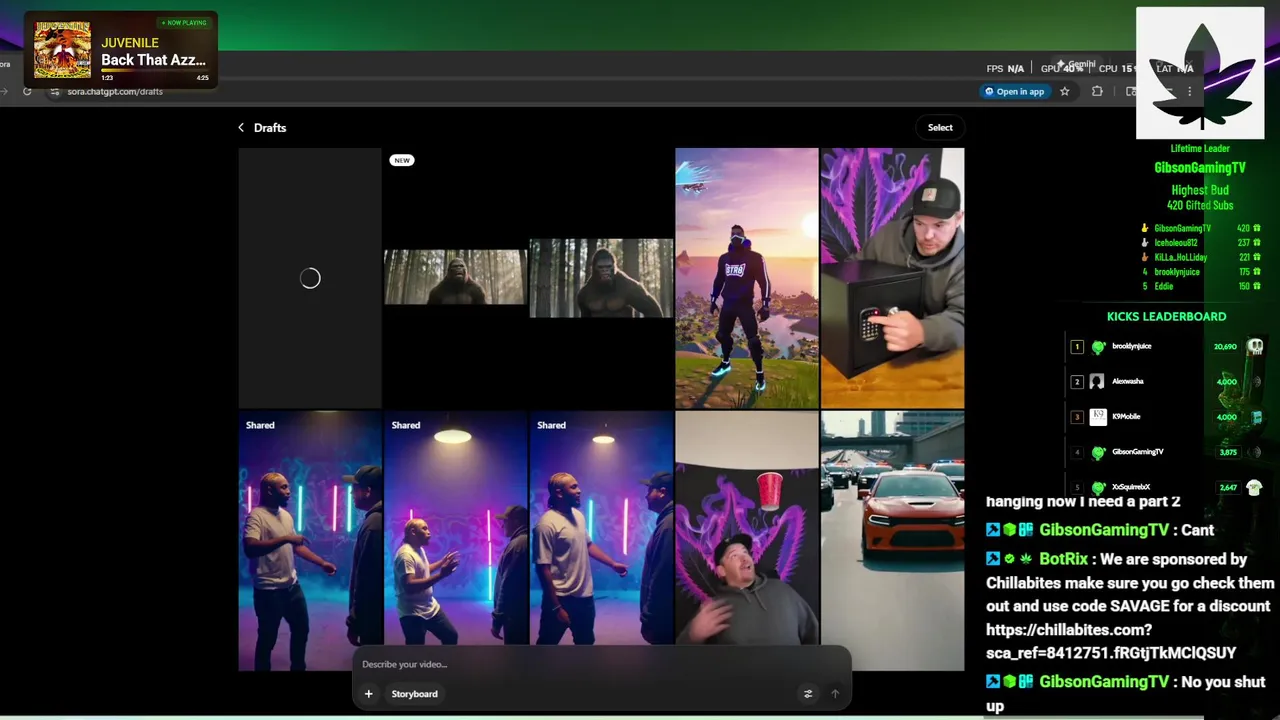Click 'Open in app' button

pos(1014,91)
